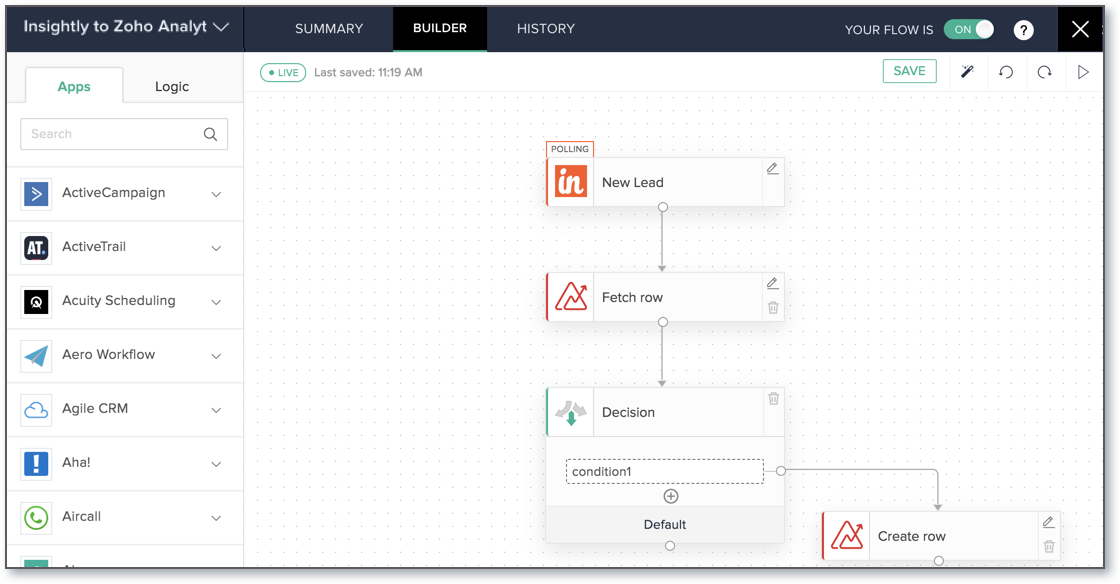Click the Create row step title

coord(911,536)
